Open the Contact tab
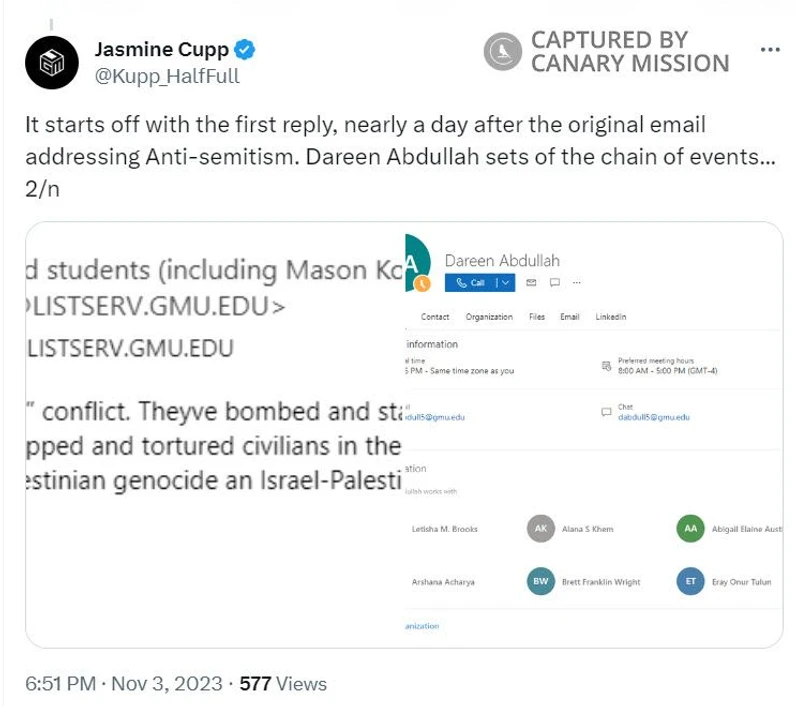 (x=435, y=317)
